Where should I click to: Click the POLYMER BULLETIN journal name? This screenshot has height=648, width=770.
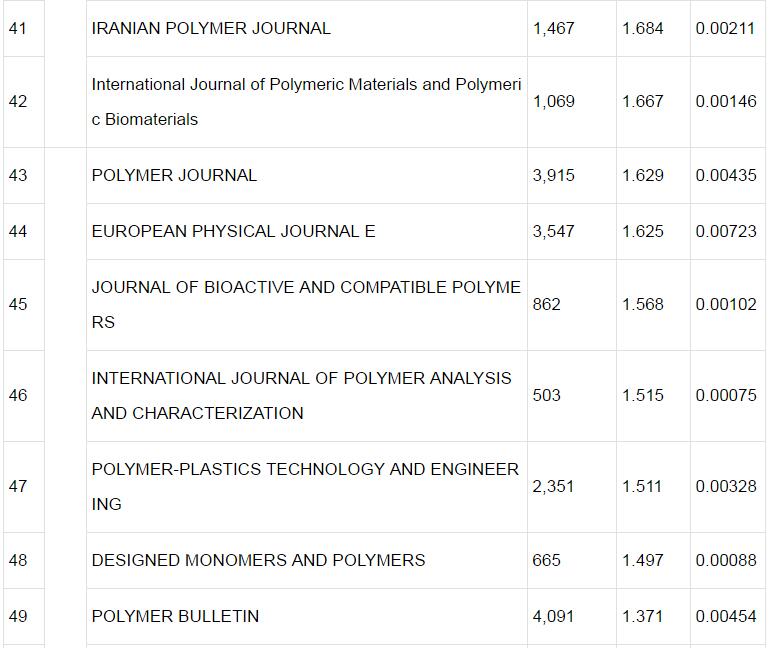click(x=175, y=616)
